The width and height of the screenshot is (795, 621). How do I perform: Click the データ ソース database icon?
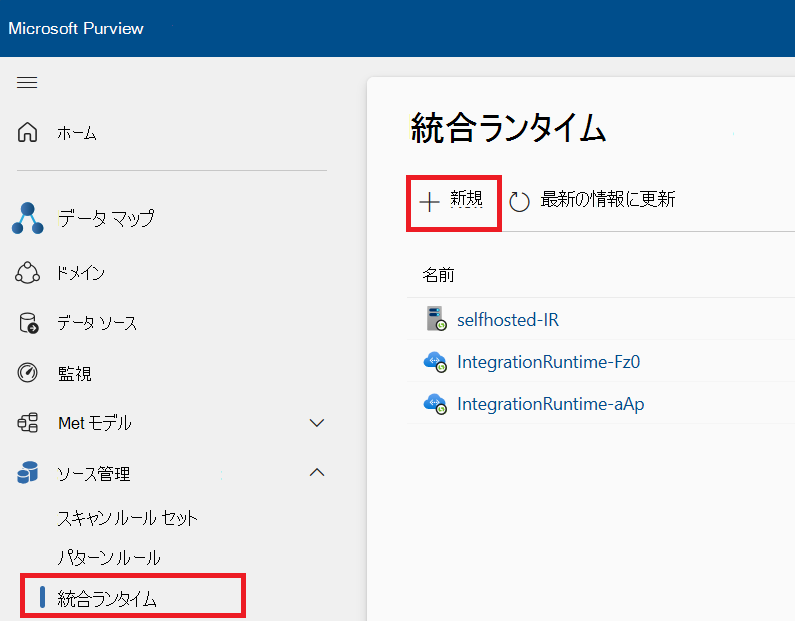[28, 323]
